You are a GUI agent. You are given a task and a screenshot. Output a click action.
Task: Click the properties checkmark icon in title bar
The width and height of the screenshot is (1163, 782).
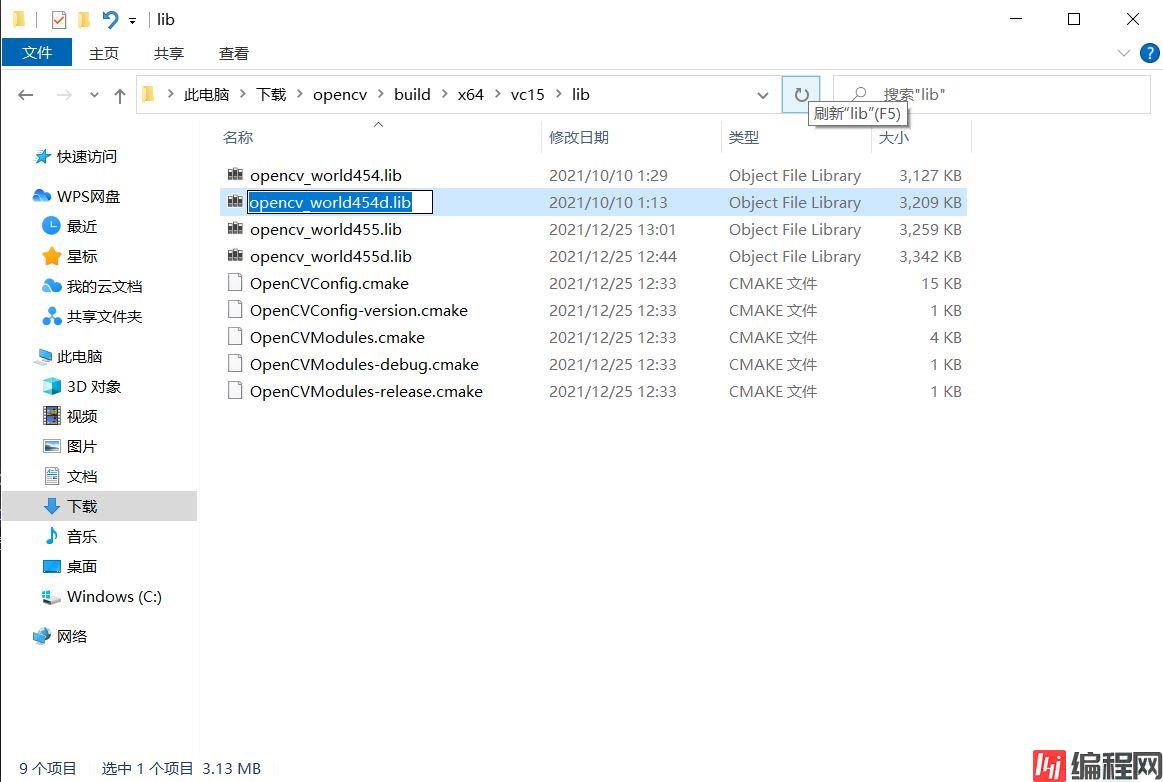point(59,19)
